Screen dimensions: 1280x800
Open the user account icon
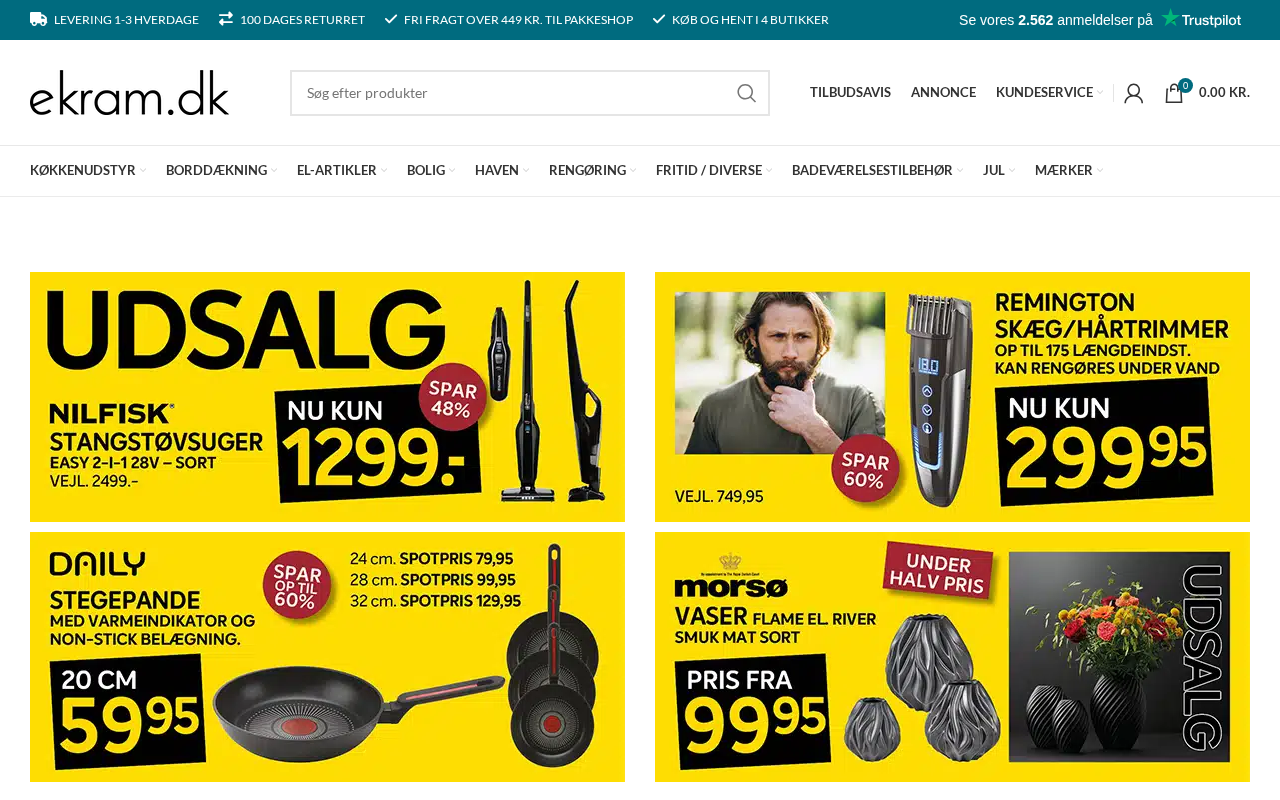[x=1133, y=93]
